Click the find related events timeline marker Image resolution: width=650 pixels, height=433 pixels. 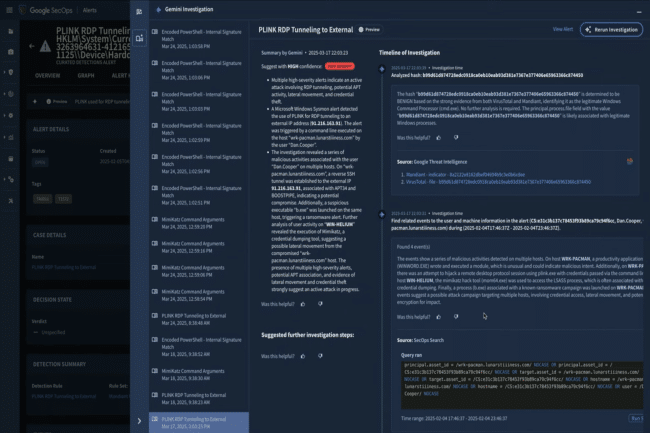[x=382, y=214]
